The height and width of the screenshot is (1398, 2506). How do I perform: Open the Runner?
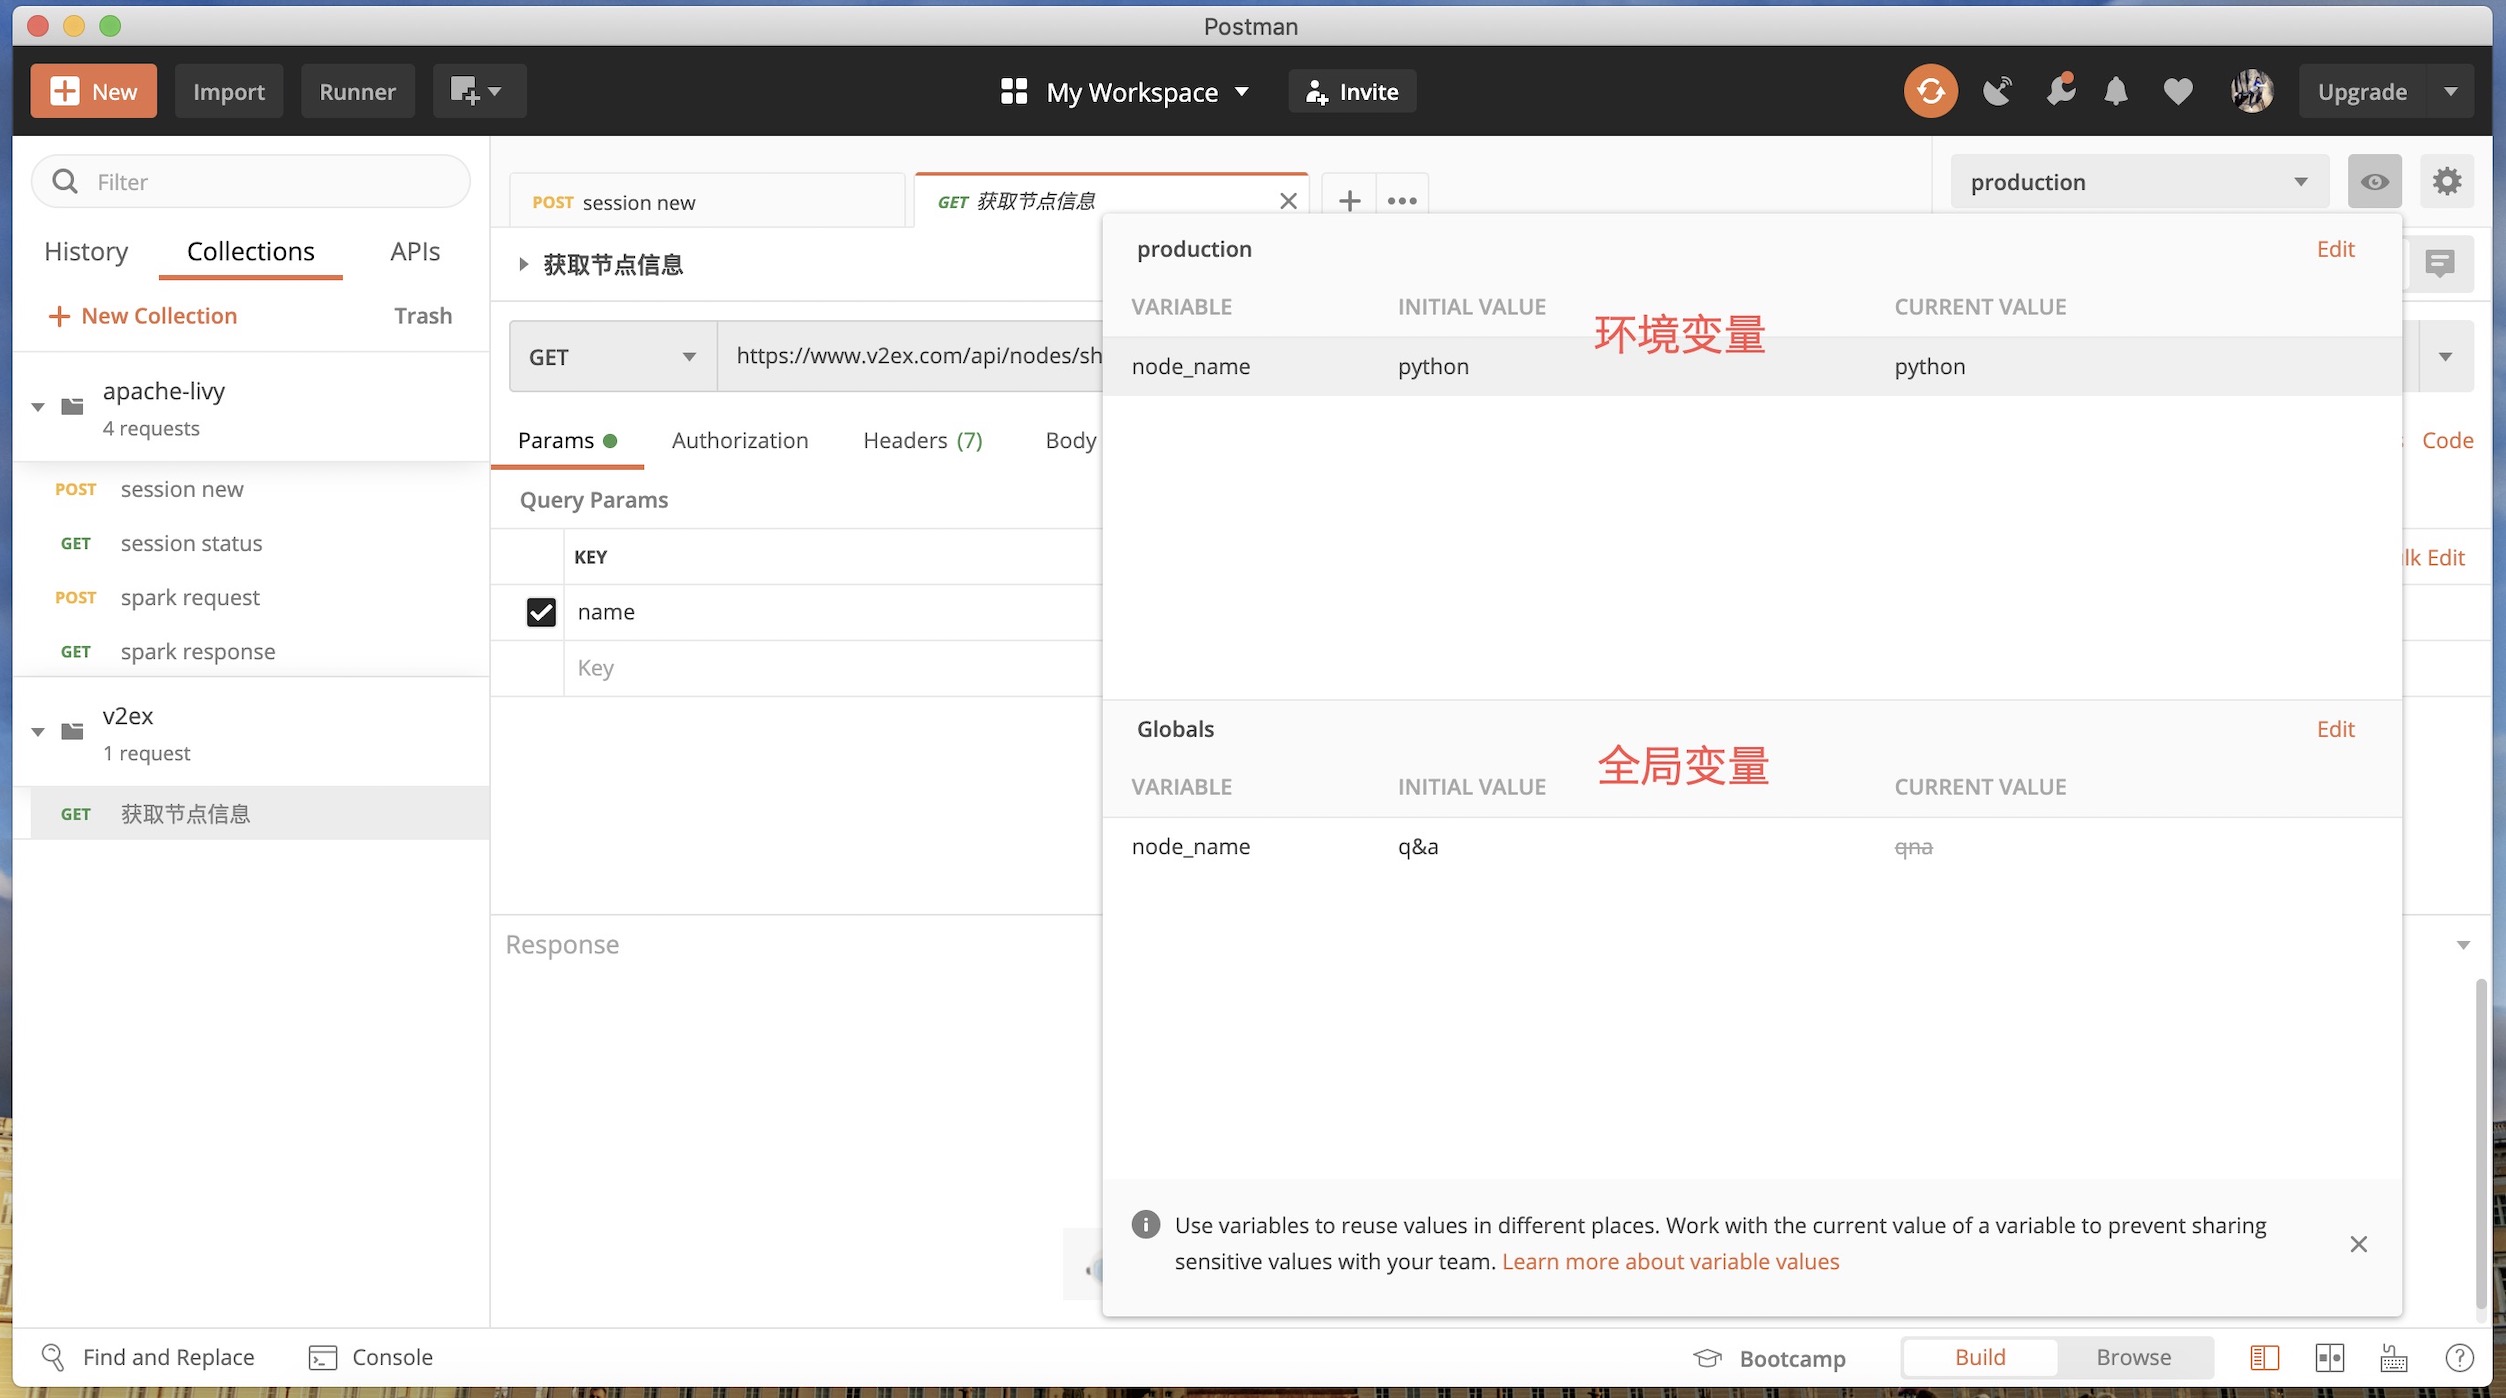[x=357, y=91]
